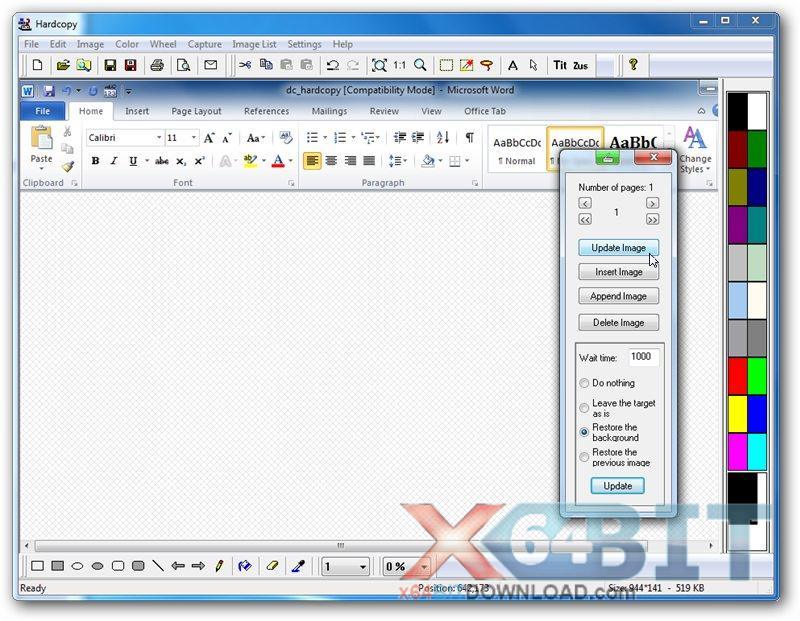This screenshot has width=800, height=621.
Task: Click the text tool letter A icon
Action: coord(513,65)
